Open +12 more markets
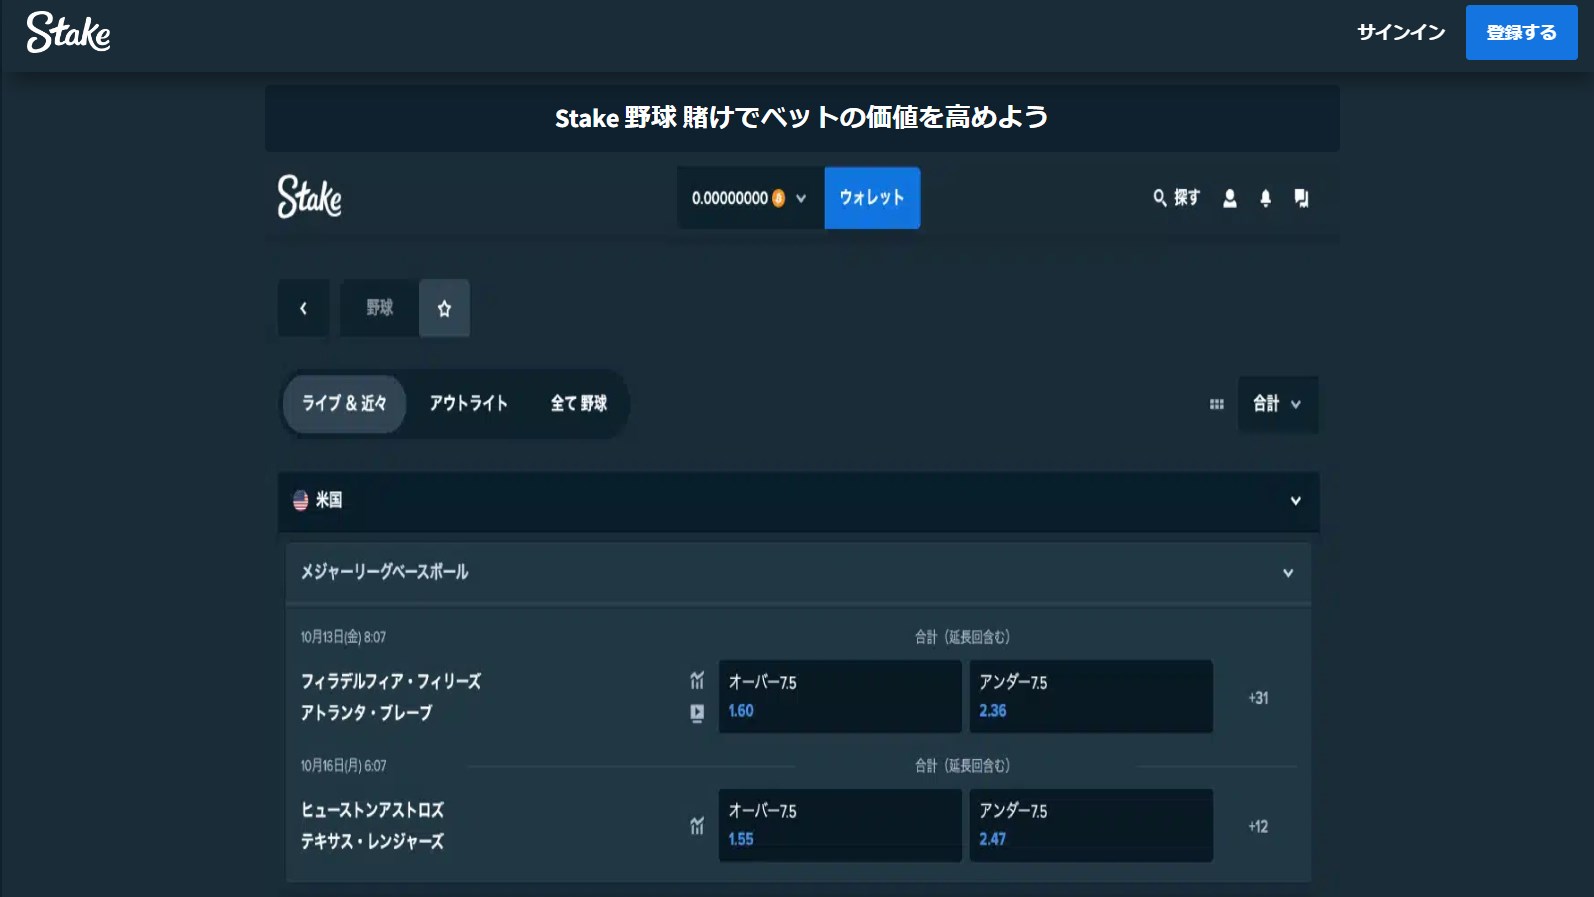The width and height of the screenshot is (1594, 897). (x=1258, y=826)
